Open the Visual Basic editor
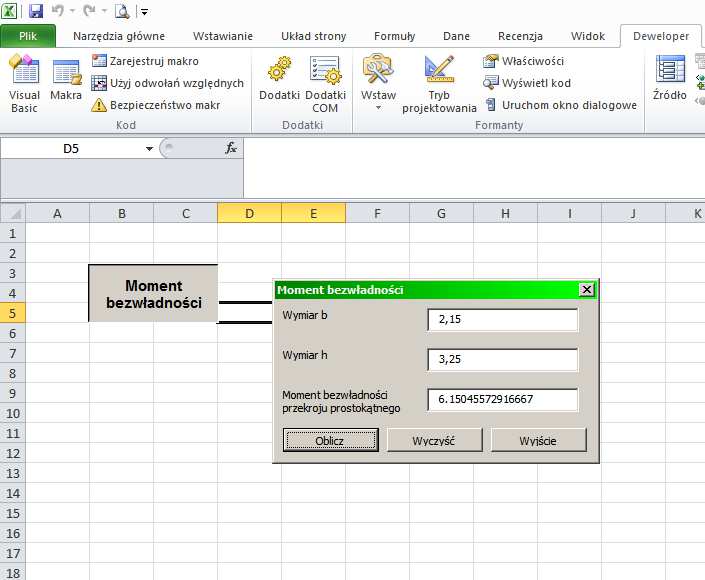Viewport: 705px width, 580px height. pos(24,83)
